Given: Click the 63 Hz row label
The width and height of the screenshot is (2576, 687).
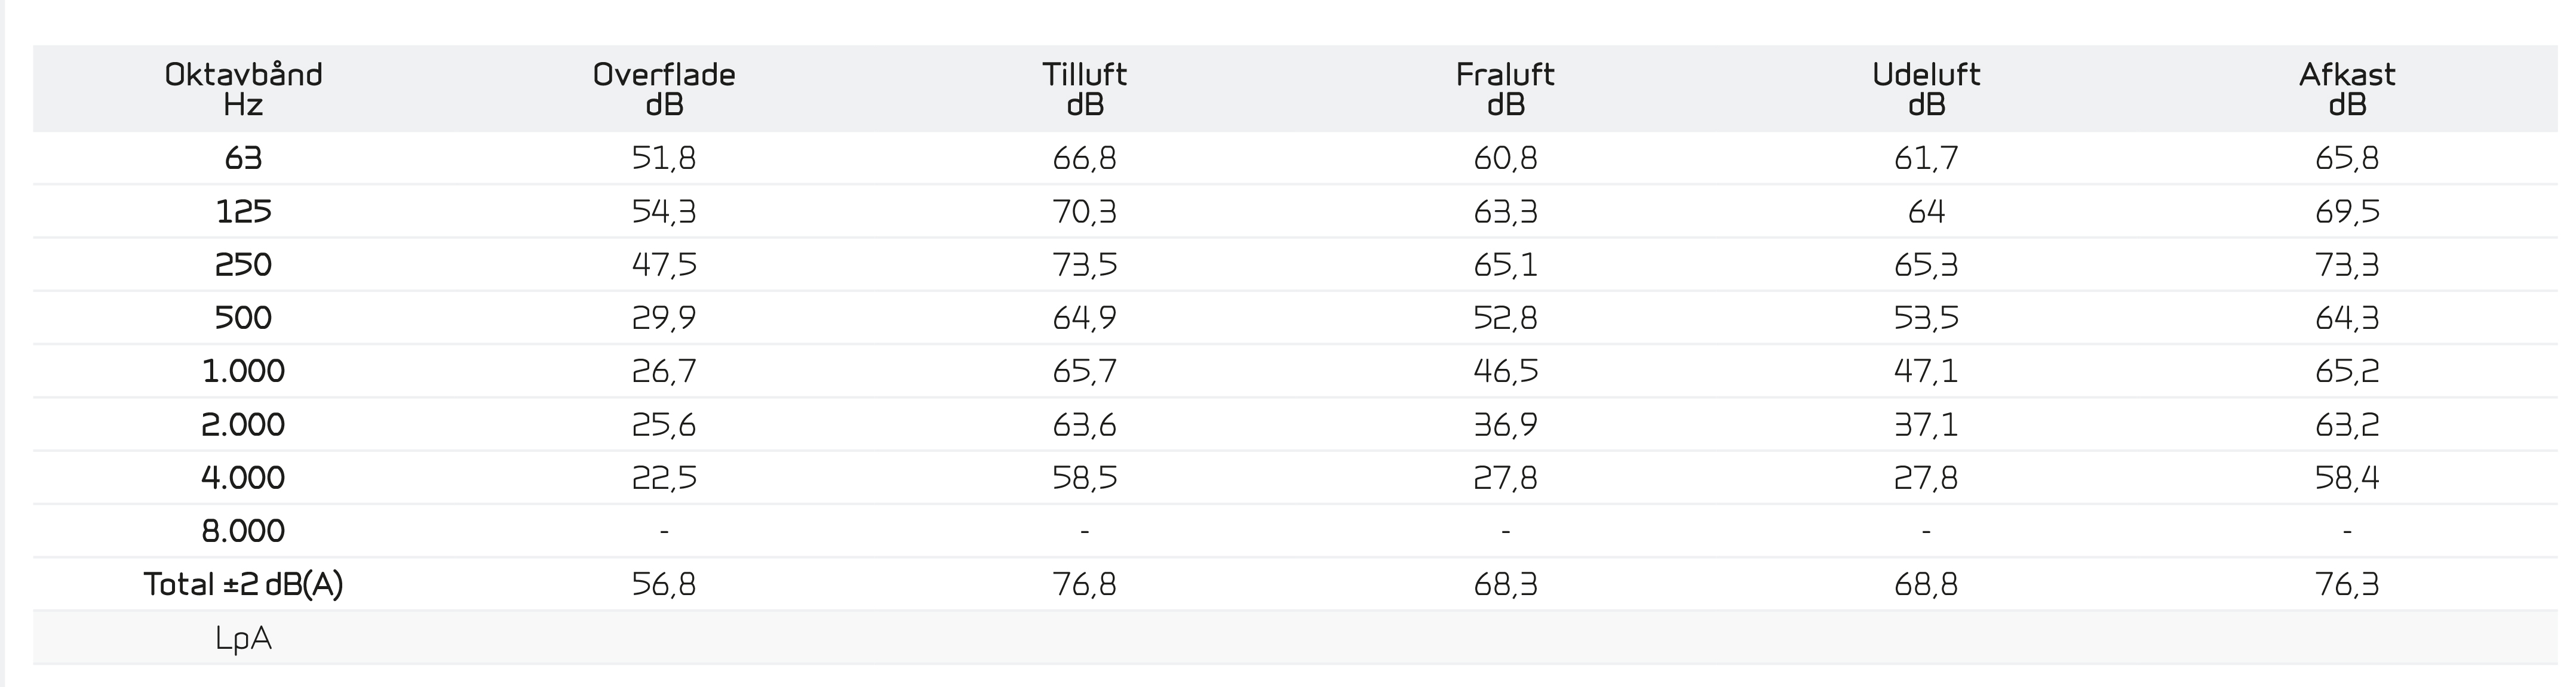Looking at the screenshot, I should pos(243,158).
